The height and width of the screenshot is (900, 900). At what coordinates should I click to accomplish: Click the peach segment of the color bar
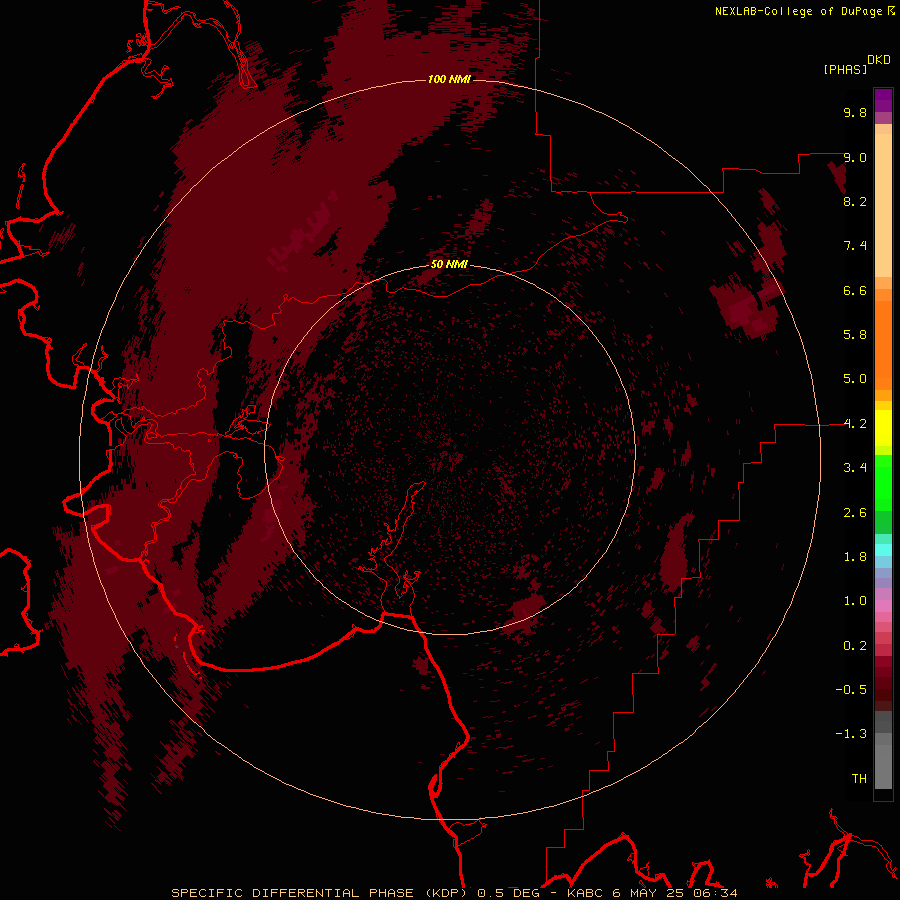pyautogui.click(x=883, y=205)
